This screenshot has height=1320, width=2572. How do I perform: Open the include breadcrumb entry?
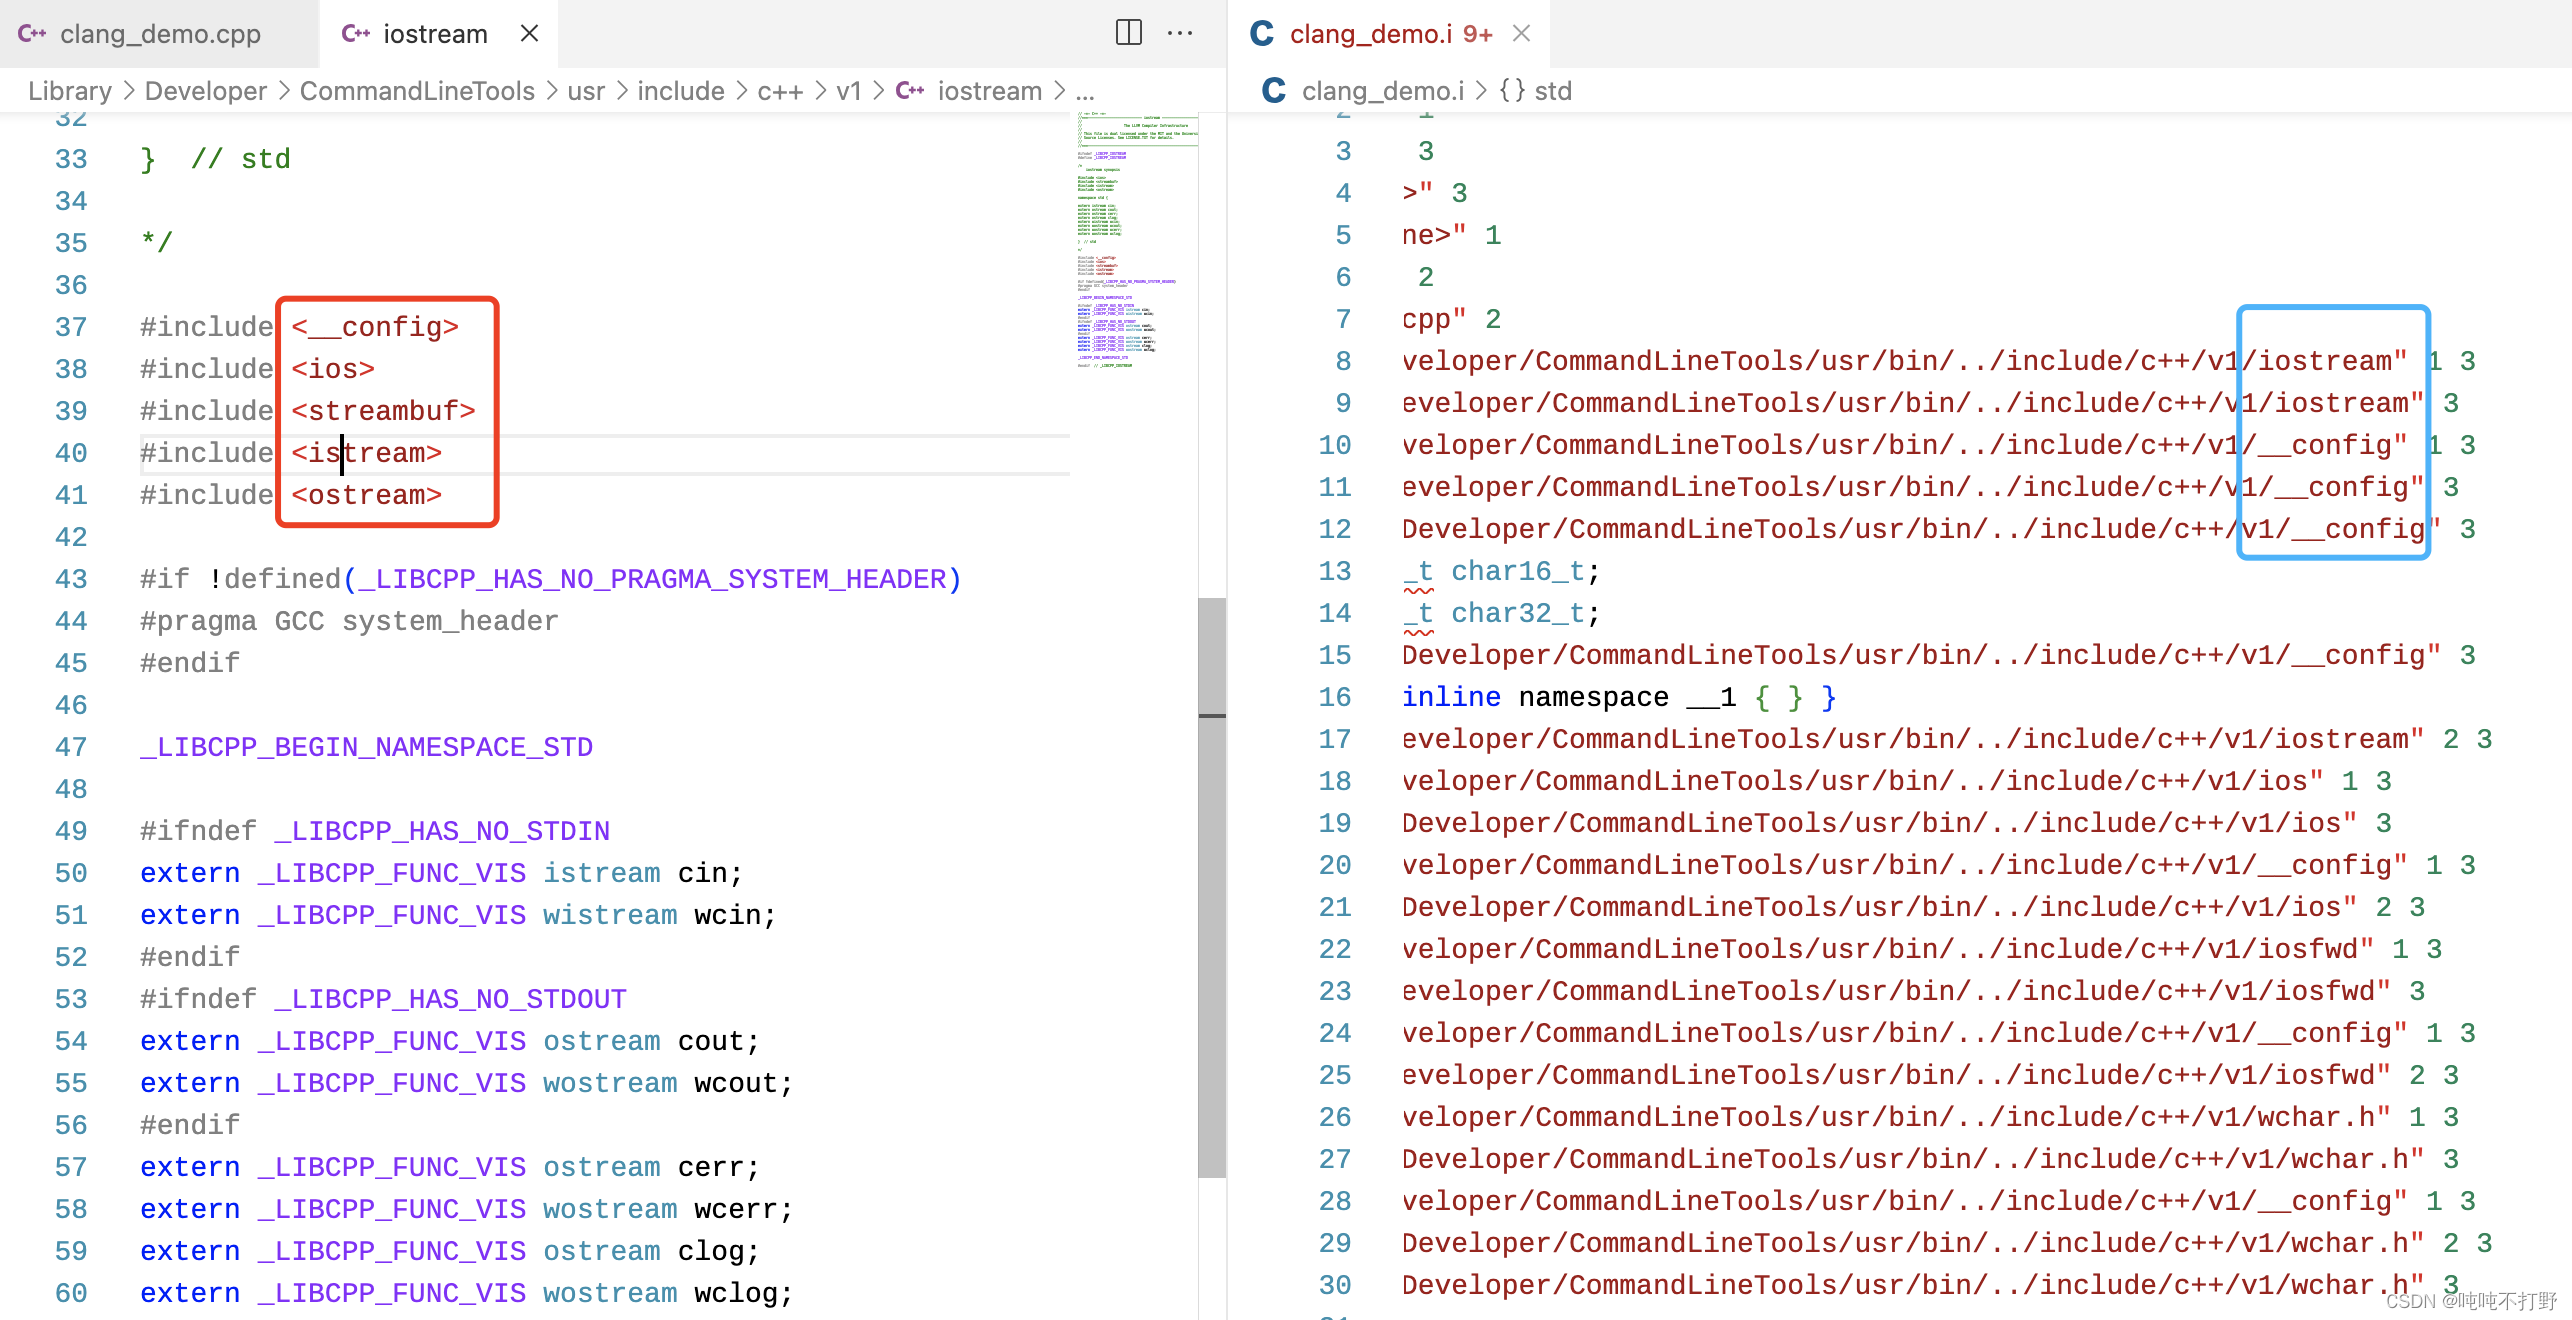tap(680, 90)
